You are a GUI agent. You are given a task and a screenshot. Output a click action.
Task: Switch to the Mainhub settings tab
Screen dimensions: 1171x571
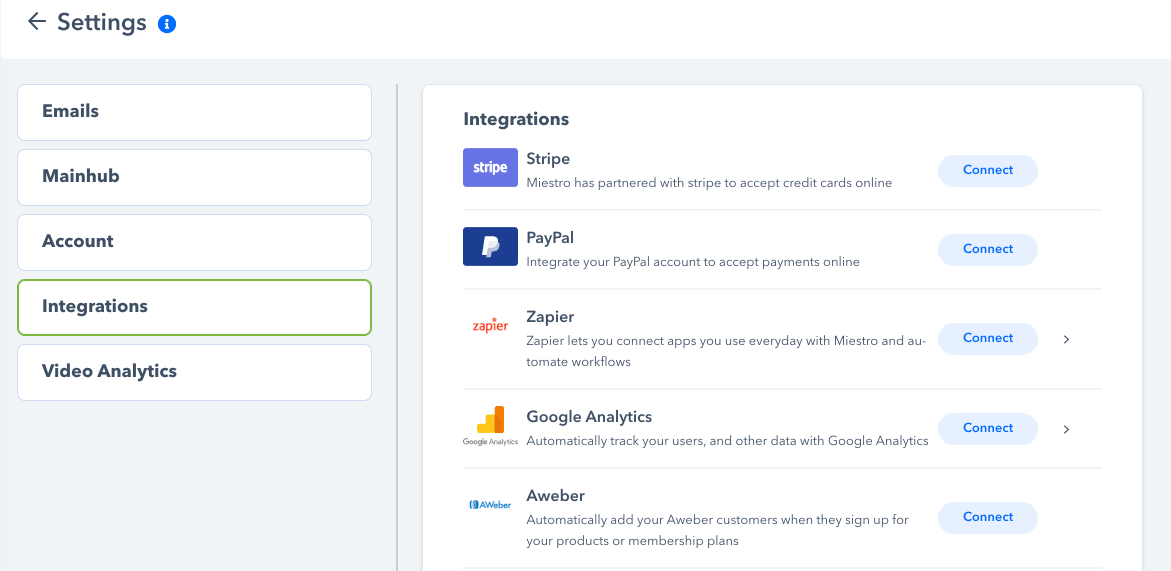pyautogui.click(x=194, y=177)
